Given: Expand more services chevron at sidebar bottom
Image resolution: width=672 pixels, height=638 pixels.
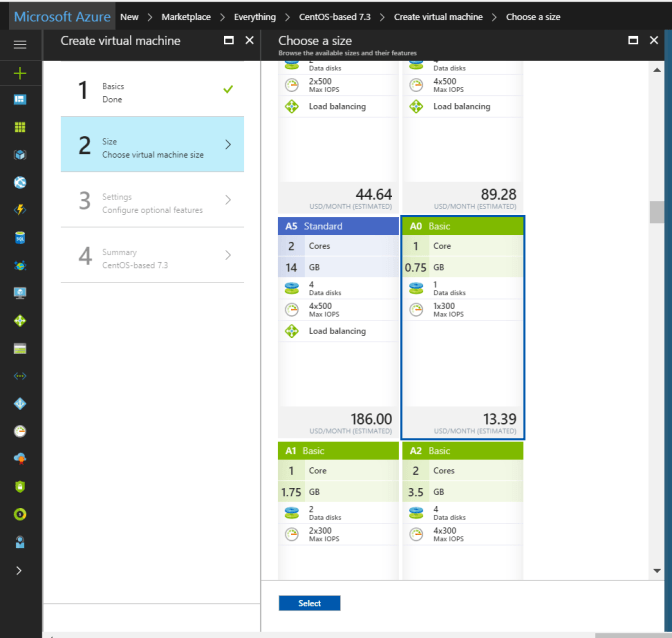Looking at the screenshot, I should 20,570.
